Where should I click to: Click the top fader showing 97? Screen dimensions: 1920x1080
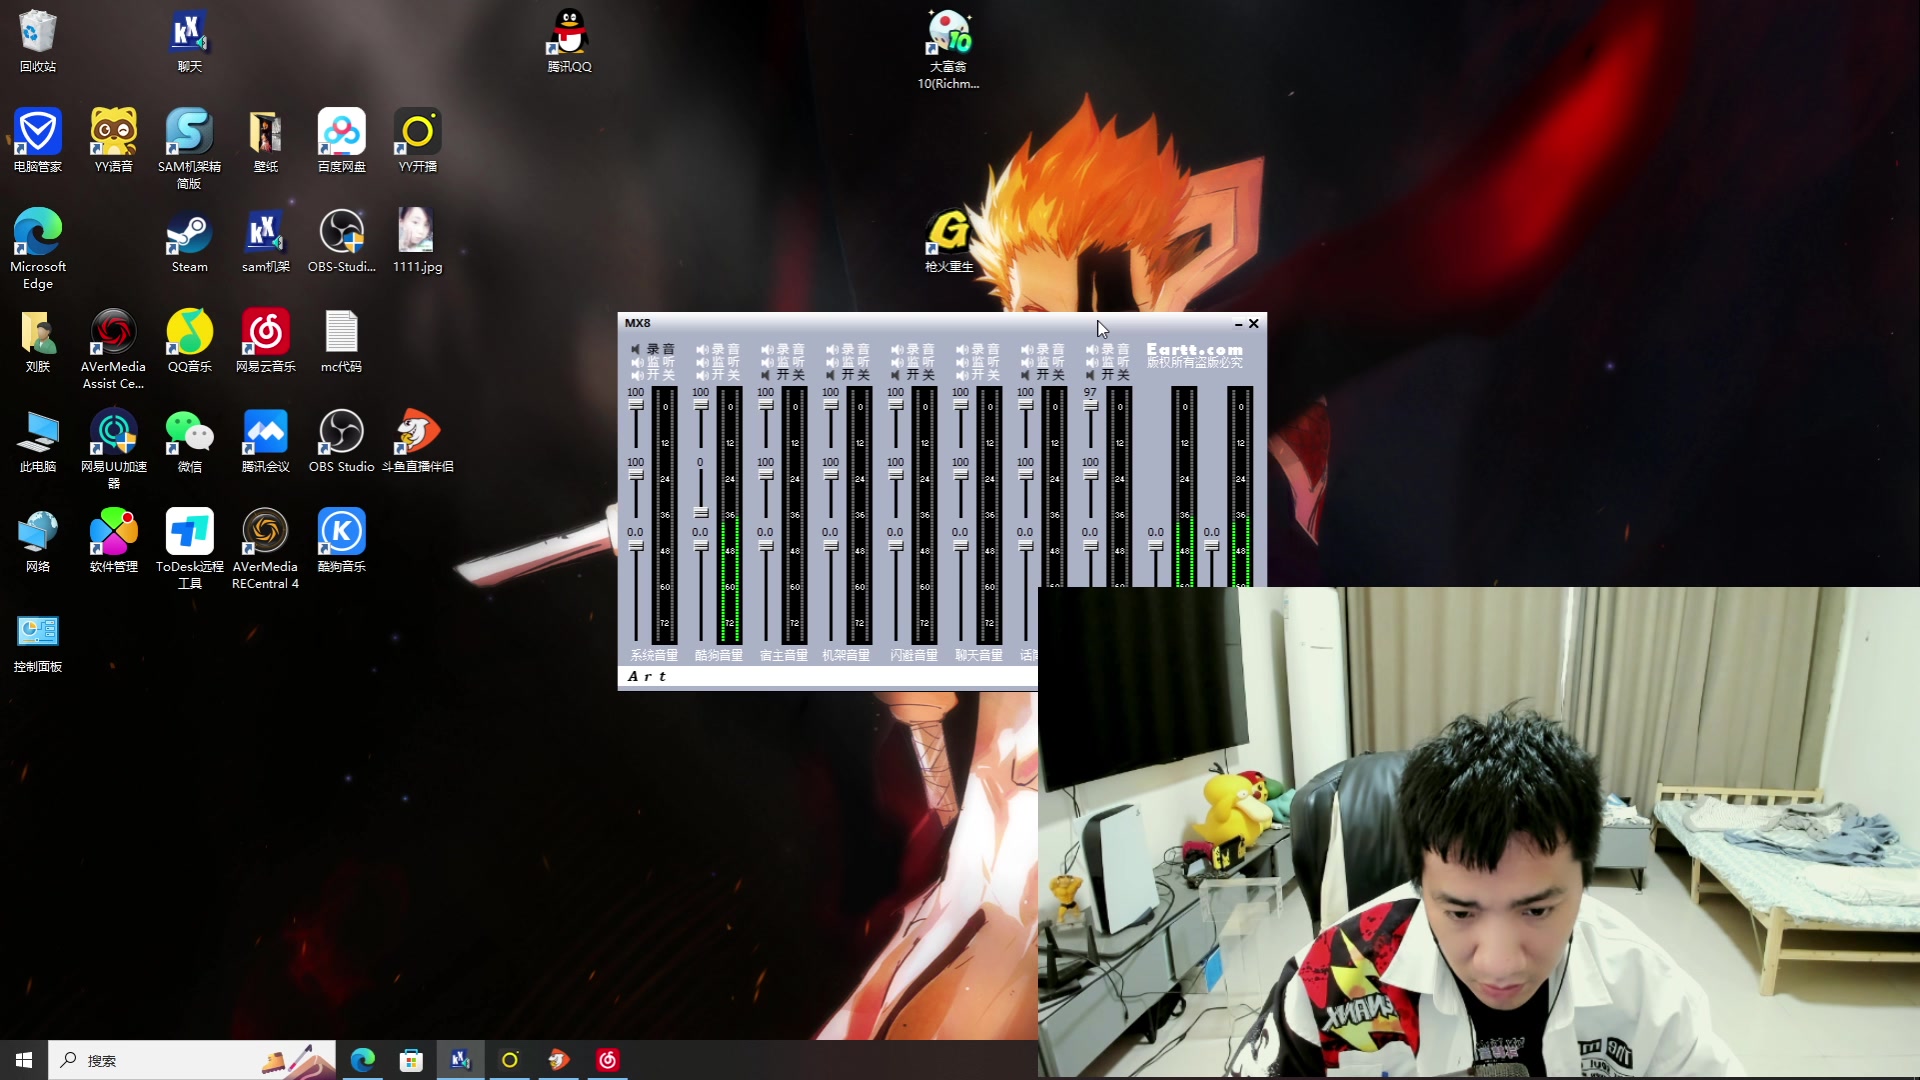pos(1091,406)
